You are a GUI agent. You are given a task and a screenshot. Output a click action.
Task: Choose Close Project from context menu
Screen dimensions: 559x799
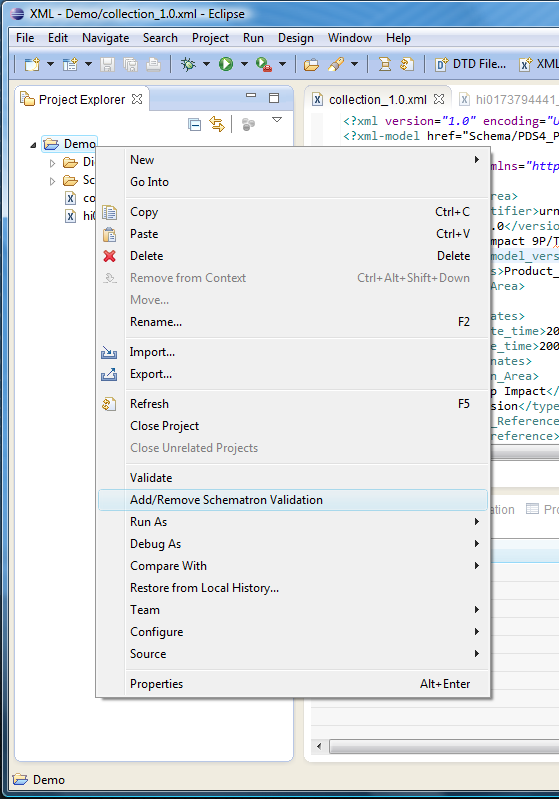(293, 426)
